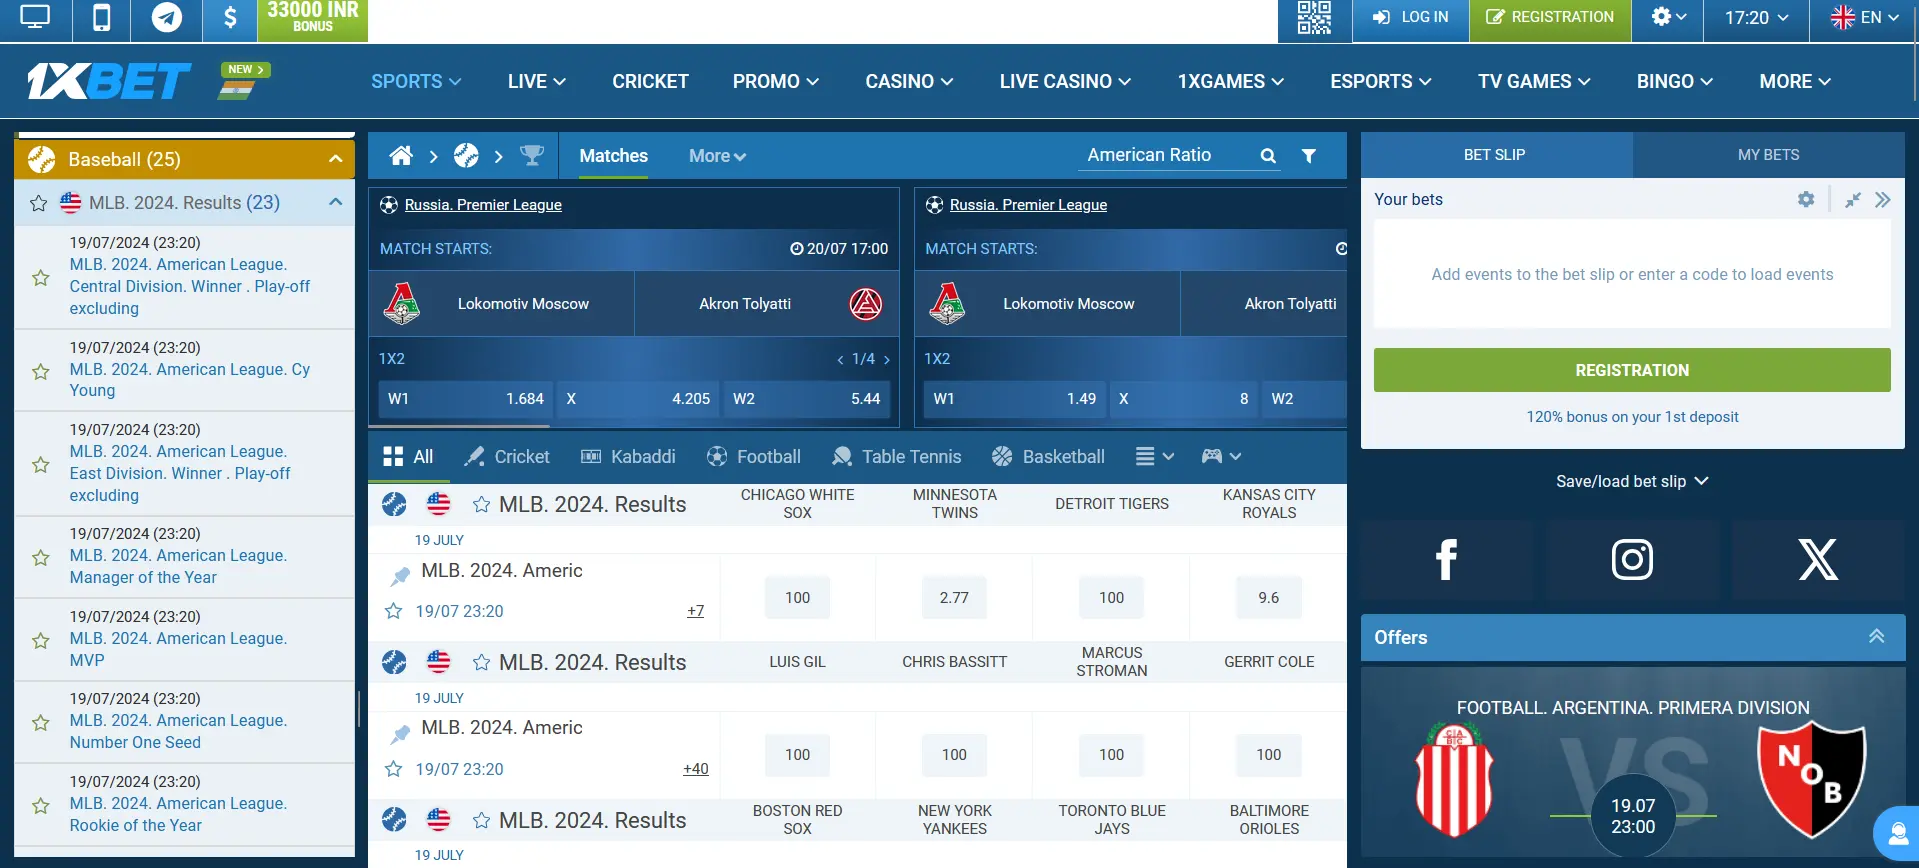Viewport: 1919px width, 868px height.
Task: Click the New badge near logo
Action: [x=246, y=70]
